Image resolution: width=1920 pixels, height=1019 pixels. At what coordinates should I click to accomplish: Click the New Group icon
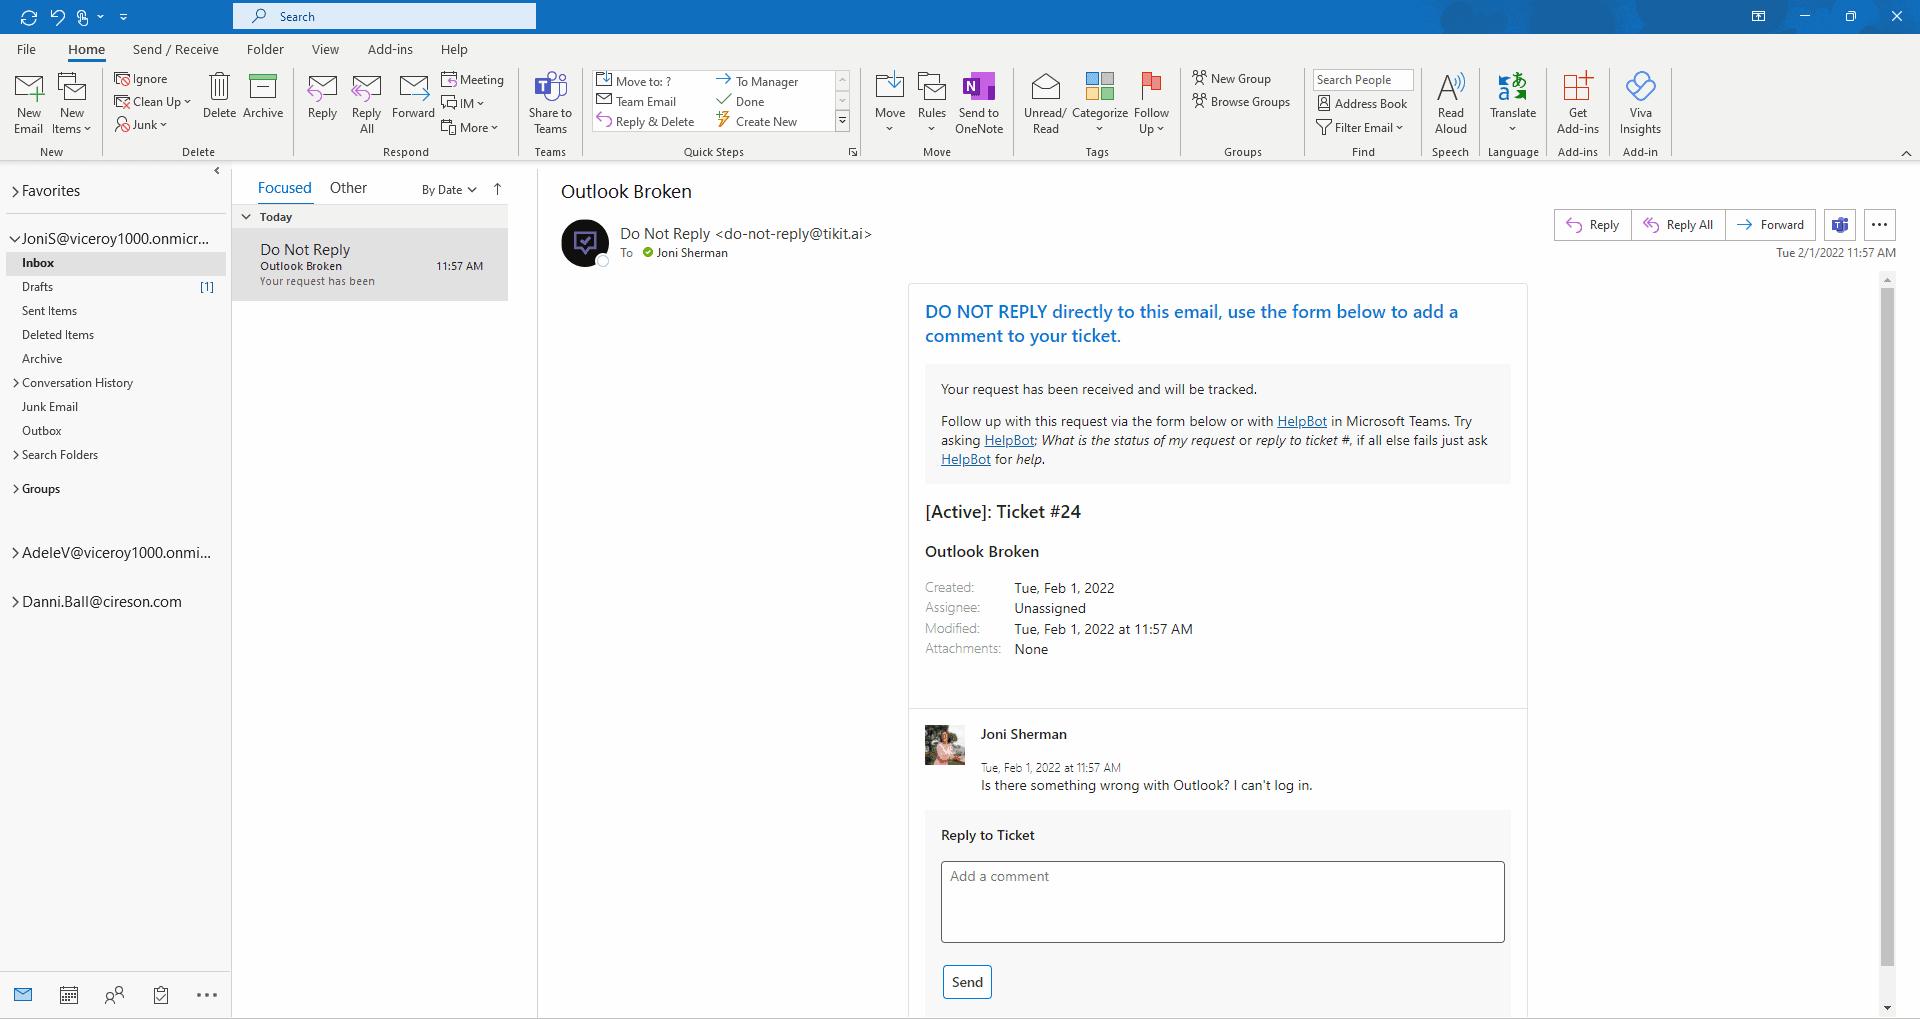coord(1200,78)
